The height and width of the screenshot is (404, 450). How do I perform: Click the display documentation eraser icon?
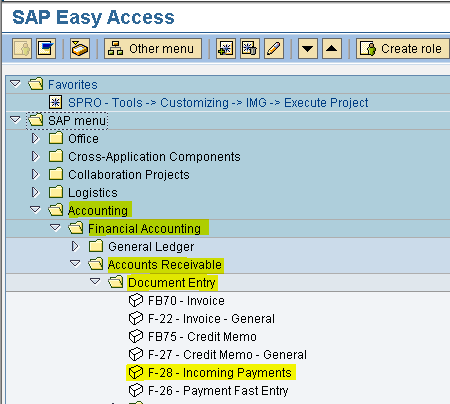(x=80, y=49)
